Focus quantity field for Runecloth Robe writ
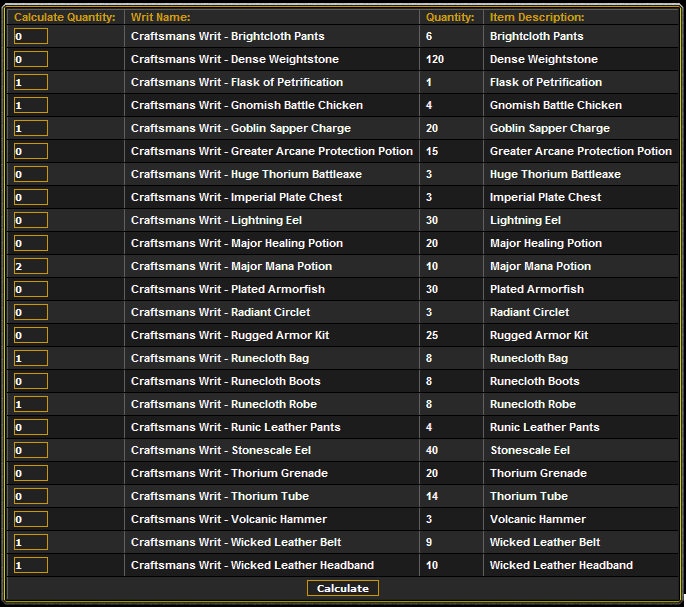The width and height of the screenshot is (686, 607). coord(31,404)
